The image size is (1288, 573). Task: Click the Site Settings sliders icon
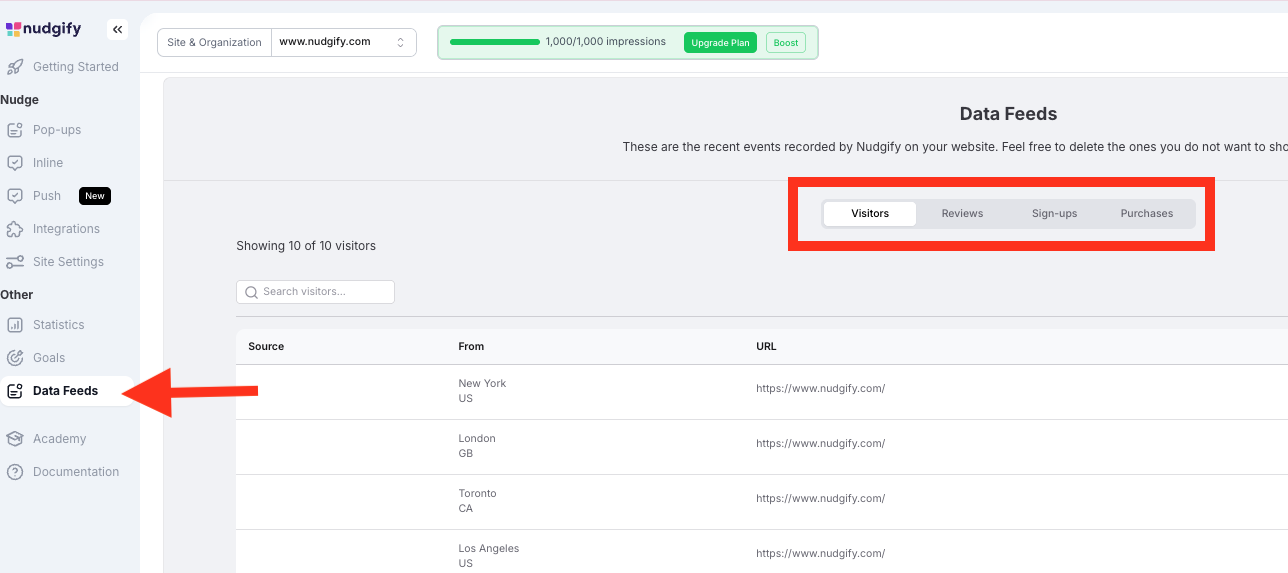point(15,262)
